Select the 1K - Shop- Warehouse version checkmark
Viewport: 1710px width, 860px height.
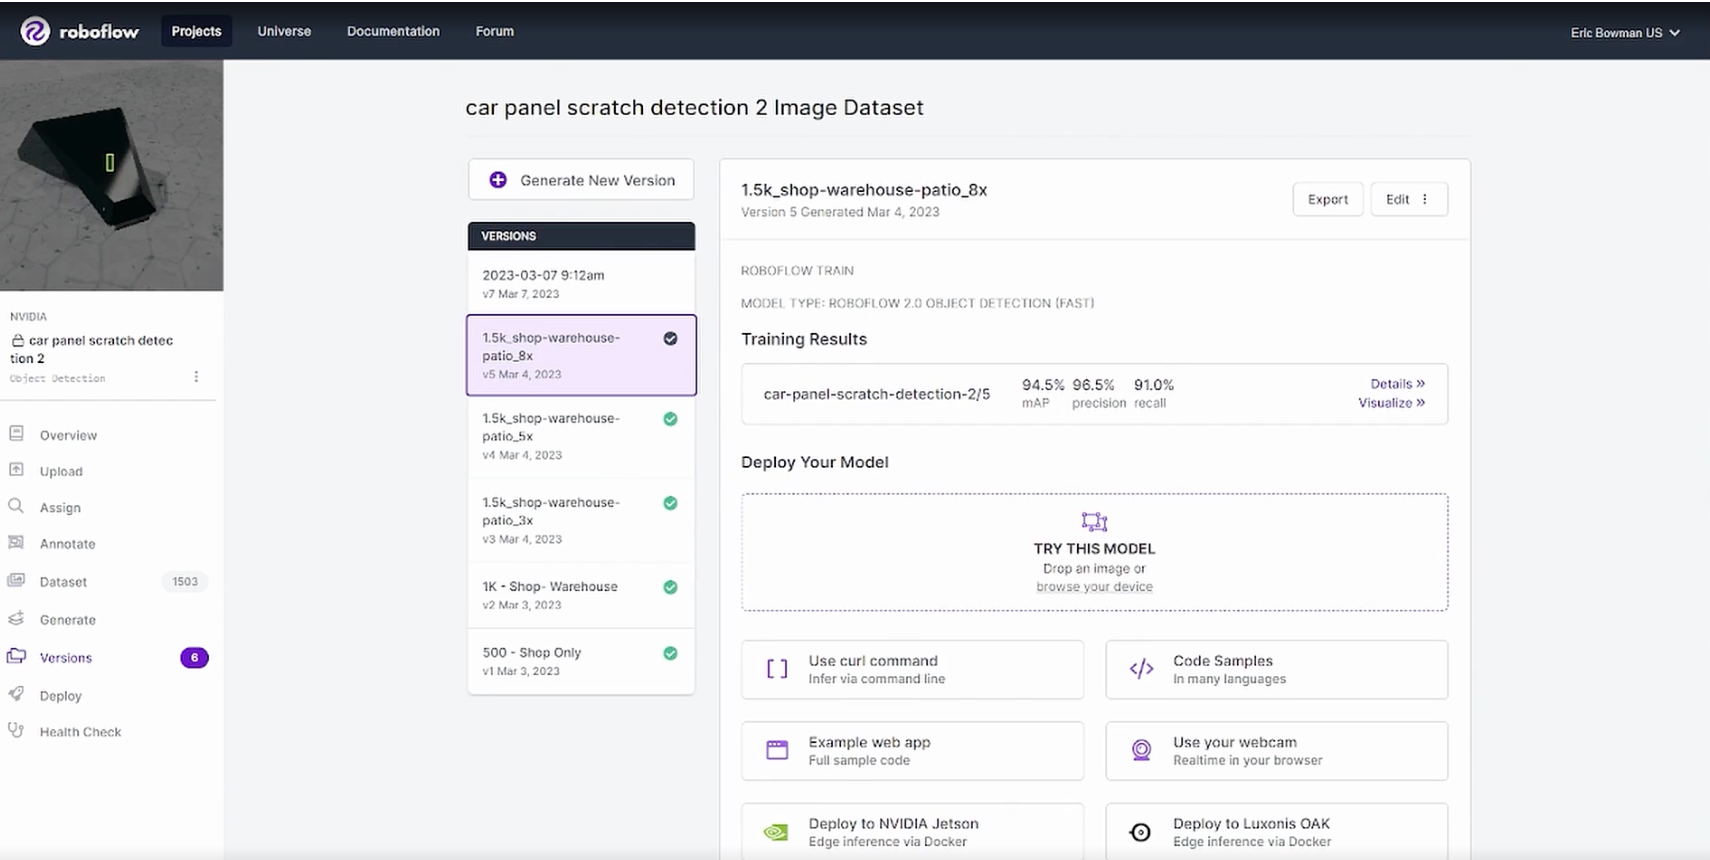[670, 587]
